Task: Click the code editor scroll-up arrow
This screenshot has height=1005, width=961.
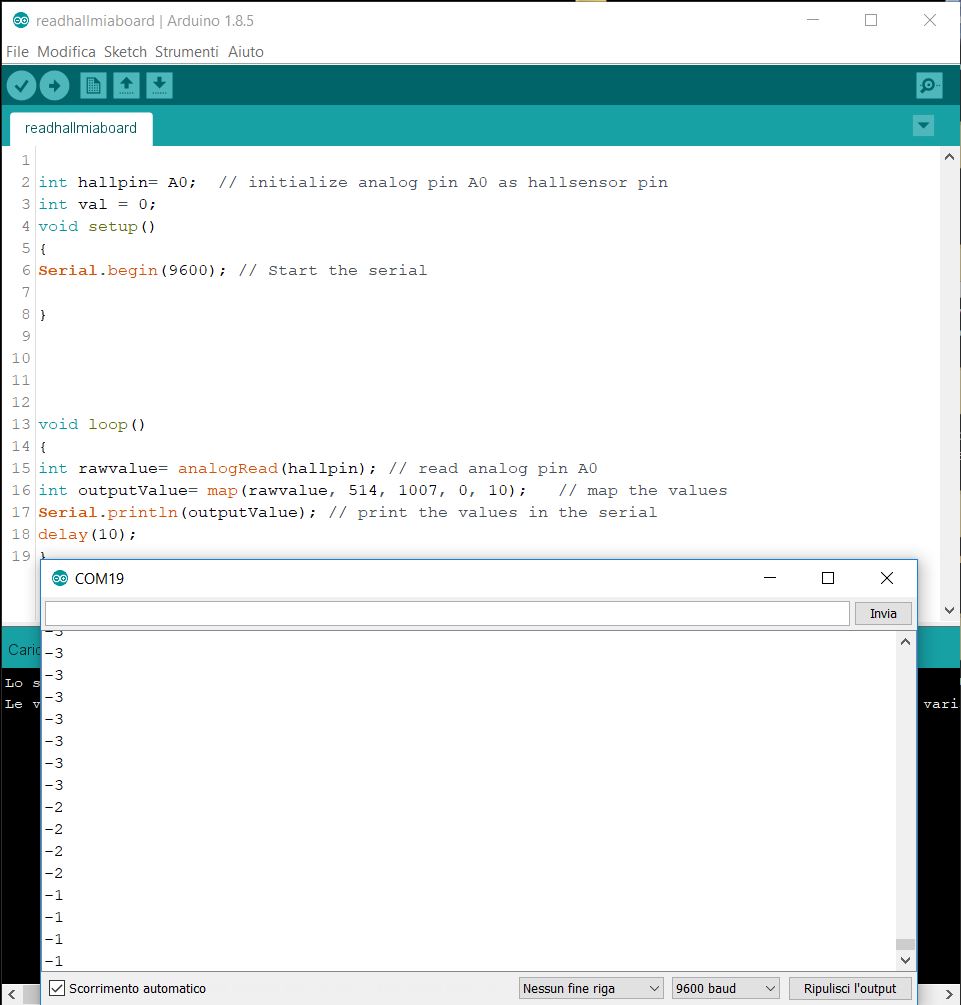Action: click(949, 156)
